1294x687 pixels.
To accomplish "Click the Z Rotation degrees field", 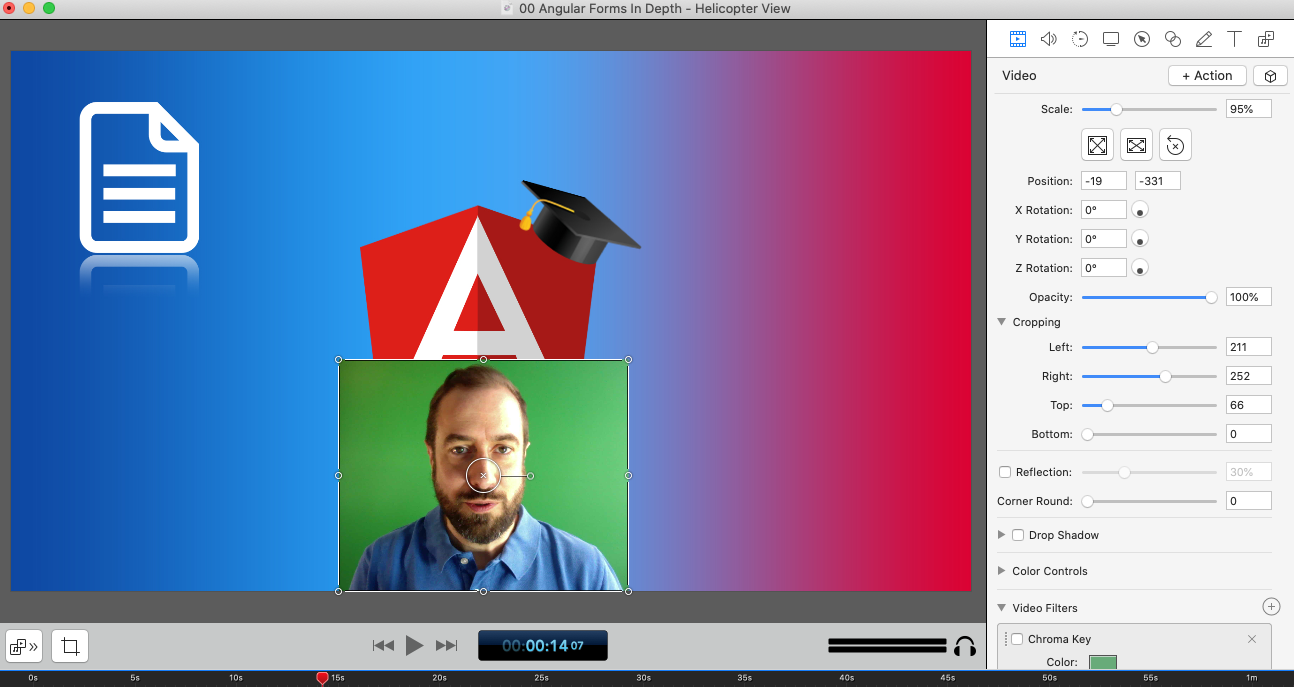I will [x=1103, y=268].
